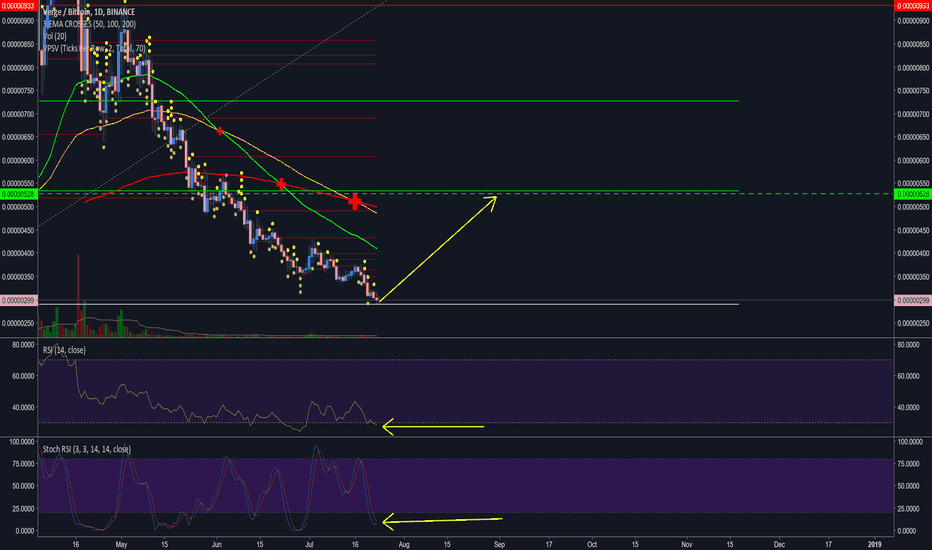Select the Vol (20) indicator label

(x=55, y=36)
